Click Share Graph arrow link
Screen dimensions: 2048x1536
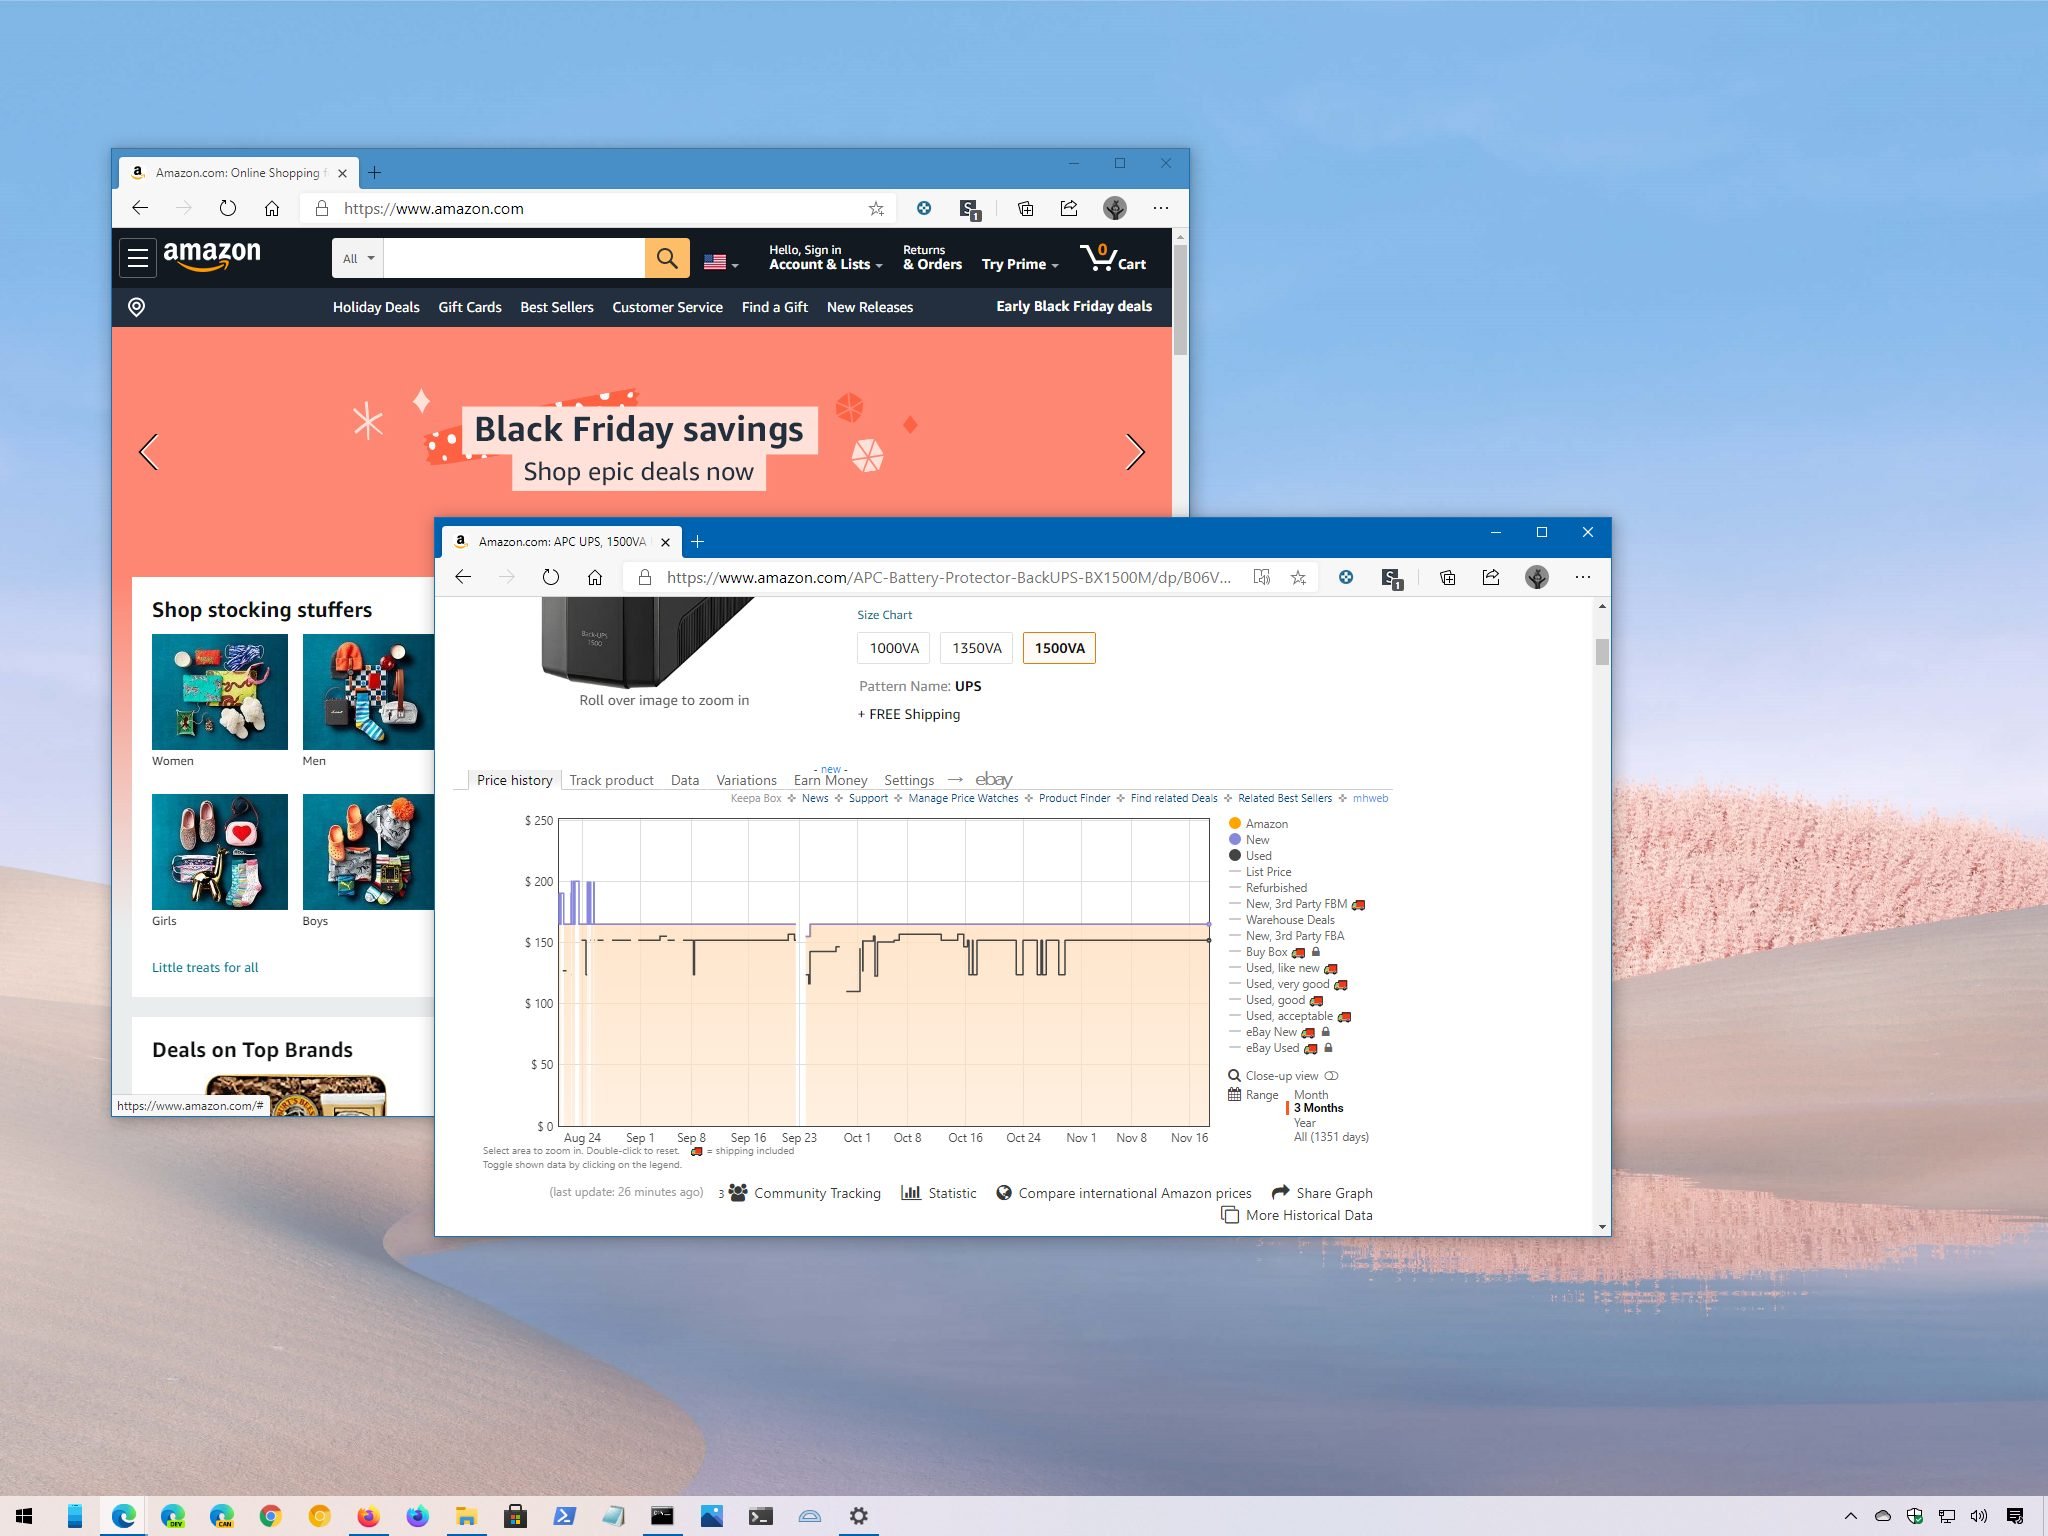pos(1322,1193)
